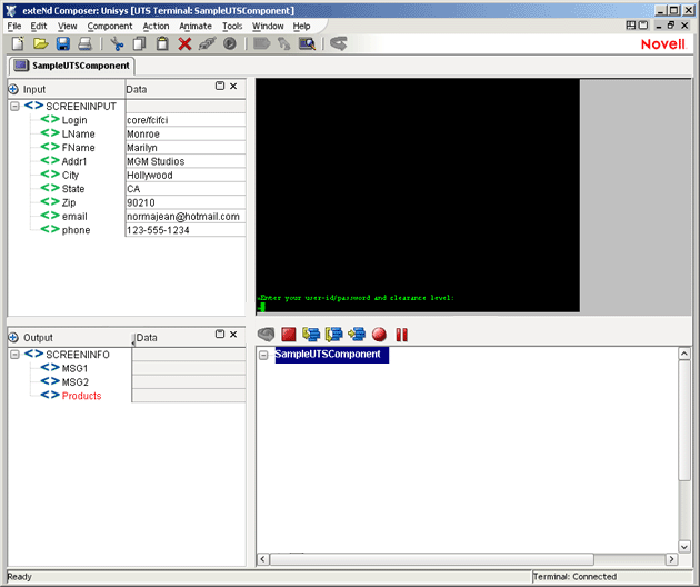700x587 pixels.
Task: Delete using the red X toolbar icon
Action: click(x=185, y=44)
